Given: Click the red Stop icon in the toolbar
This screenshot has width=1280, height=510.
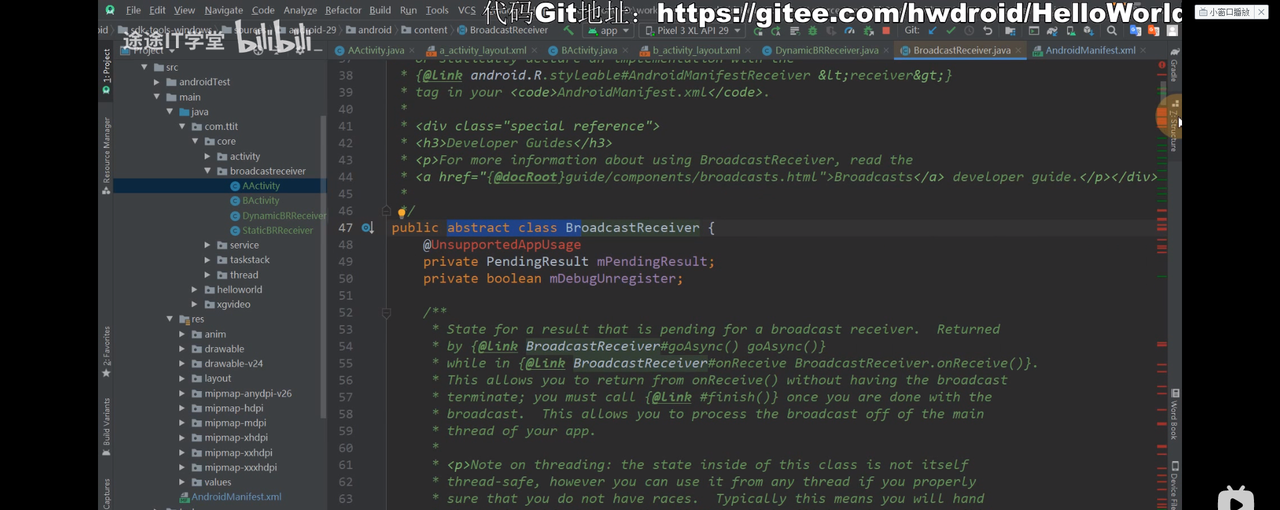Looking at the screenshot, I should click(886, 31).
